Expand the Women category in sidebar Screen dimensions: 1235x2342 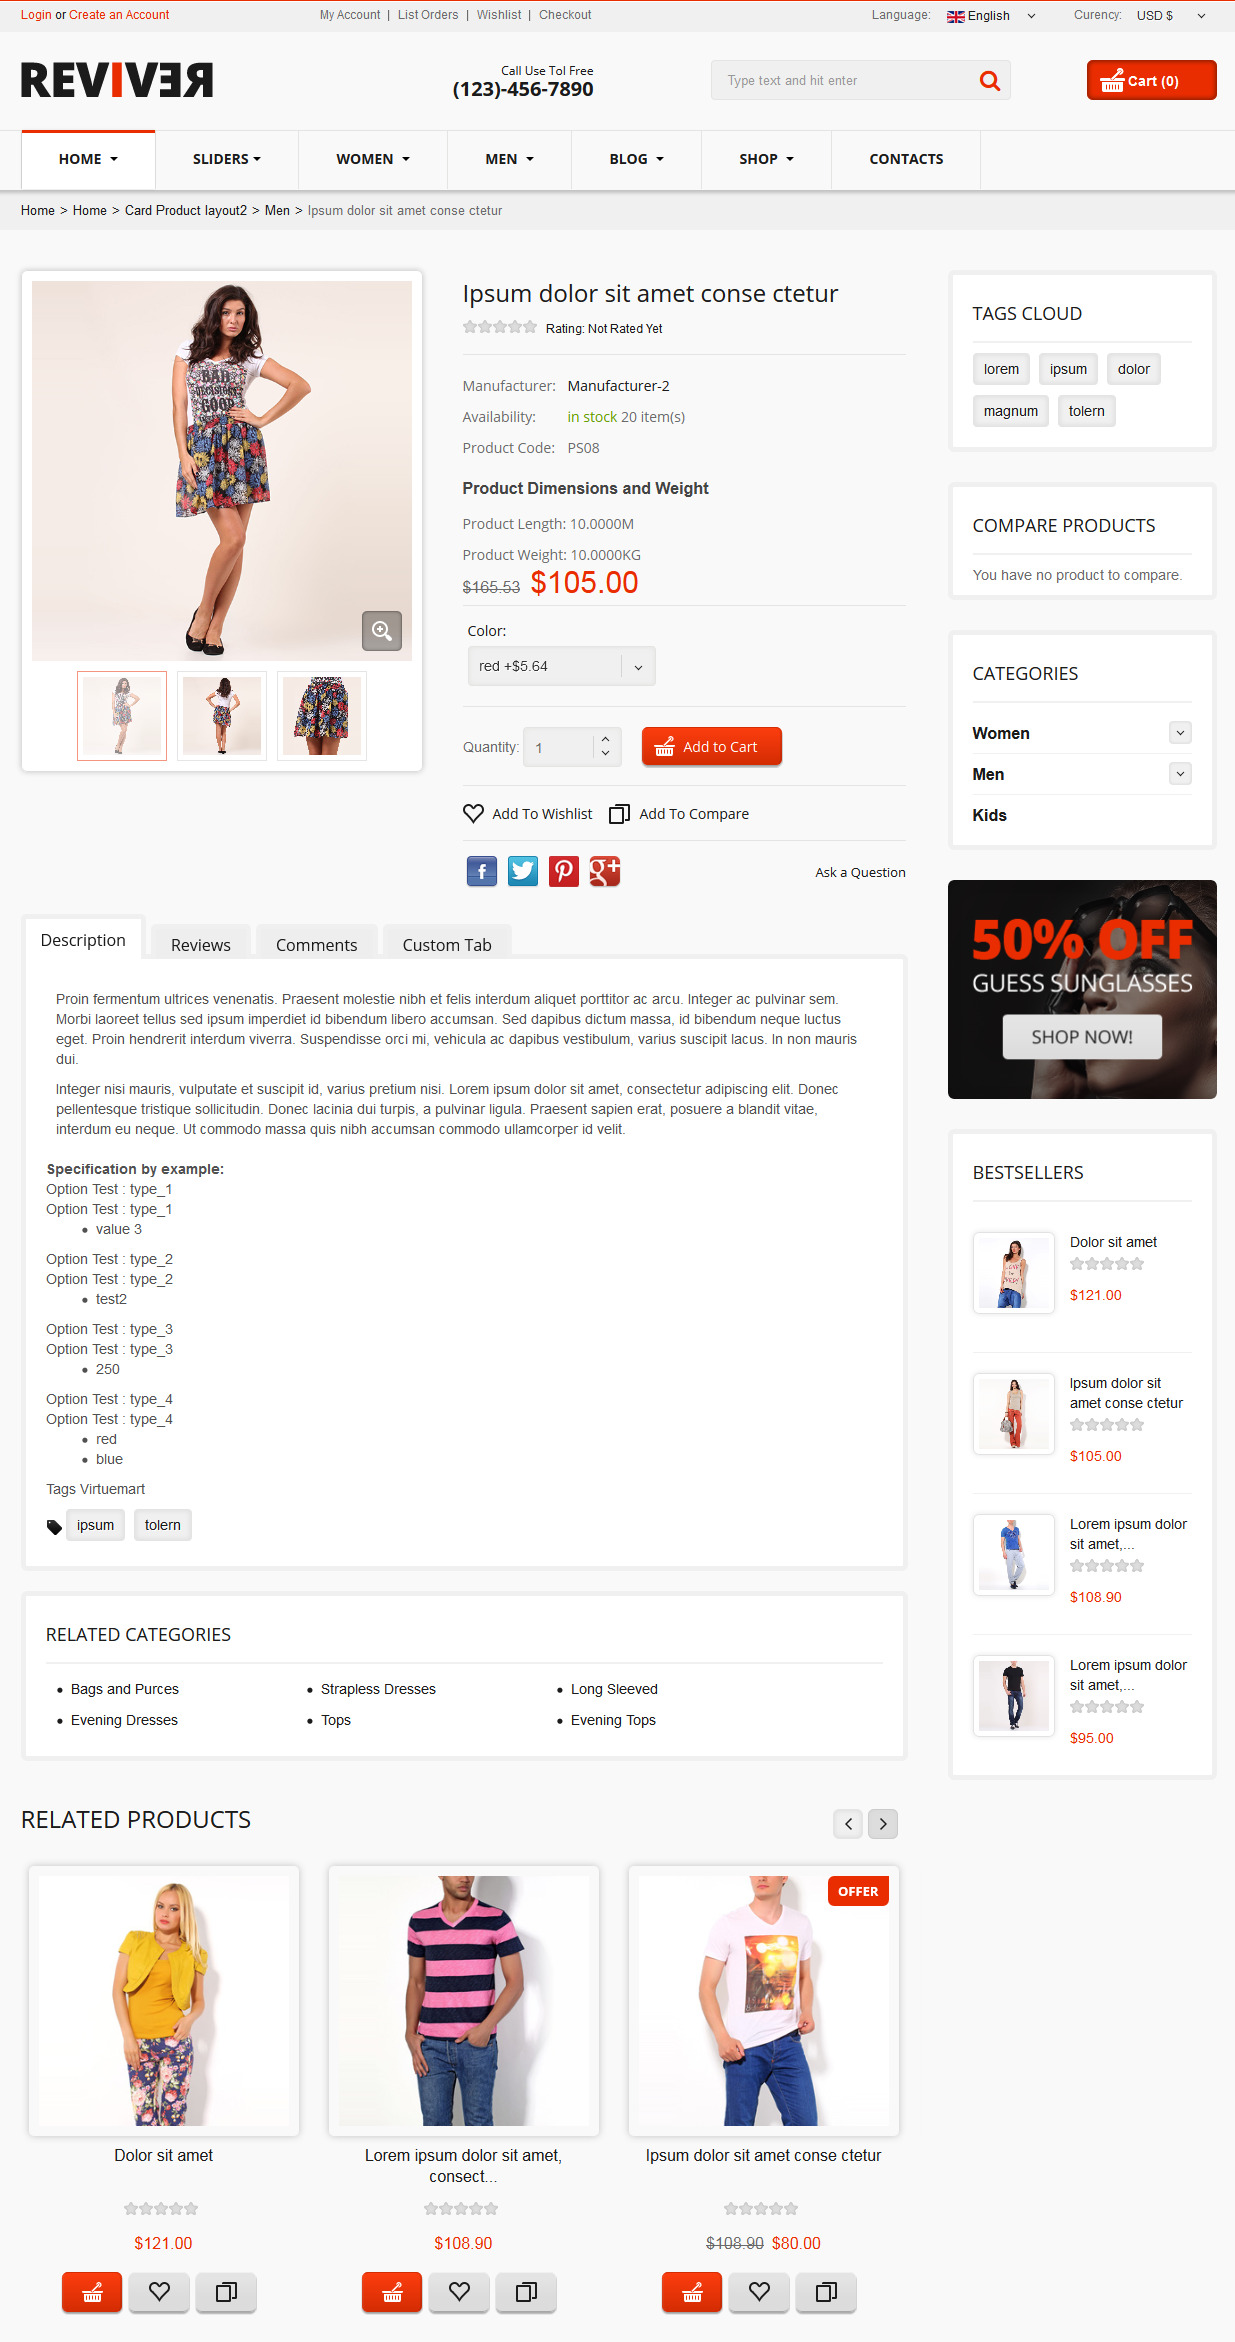[x=1180, y=733]
